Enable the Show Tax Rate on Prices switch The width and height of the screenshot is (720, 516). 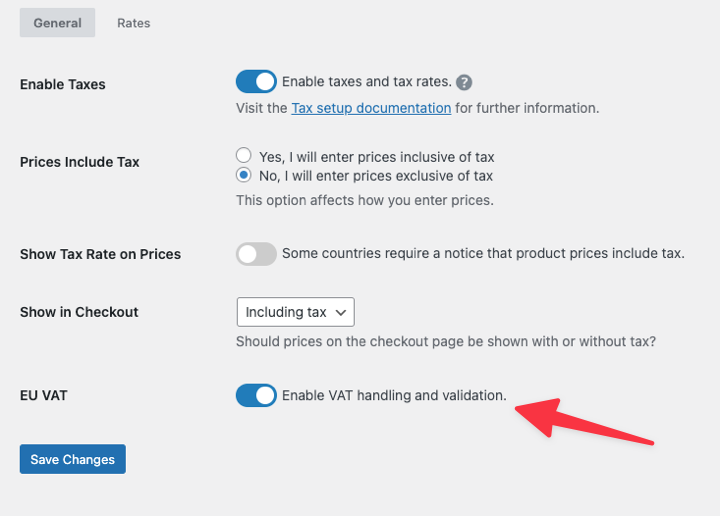[x=256, y=254]
